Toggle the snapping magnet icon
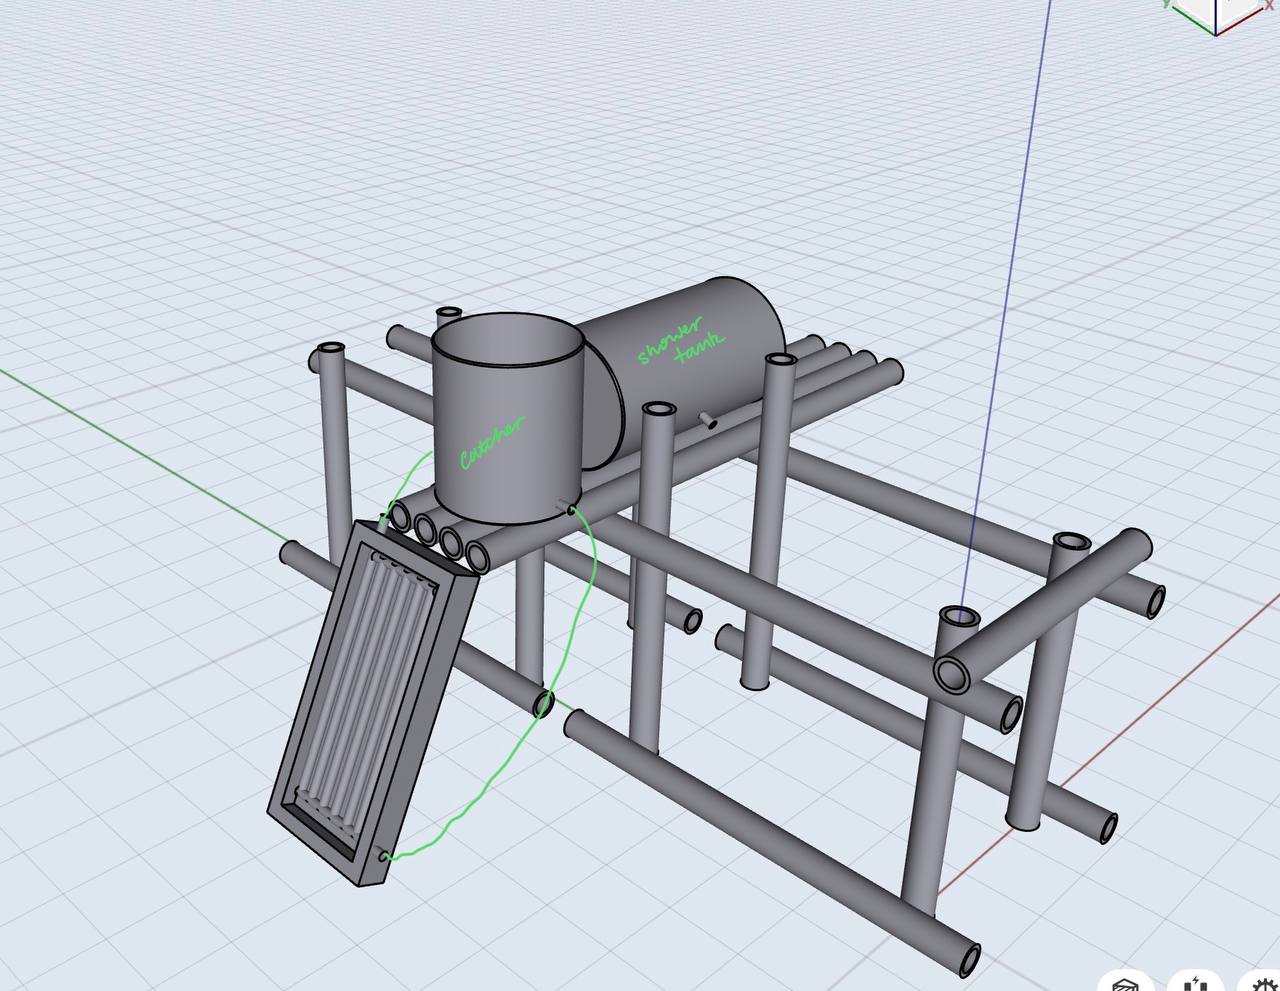 tap(1196, 983)
